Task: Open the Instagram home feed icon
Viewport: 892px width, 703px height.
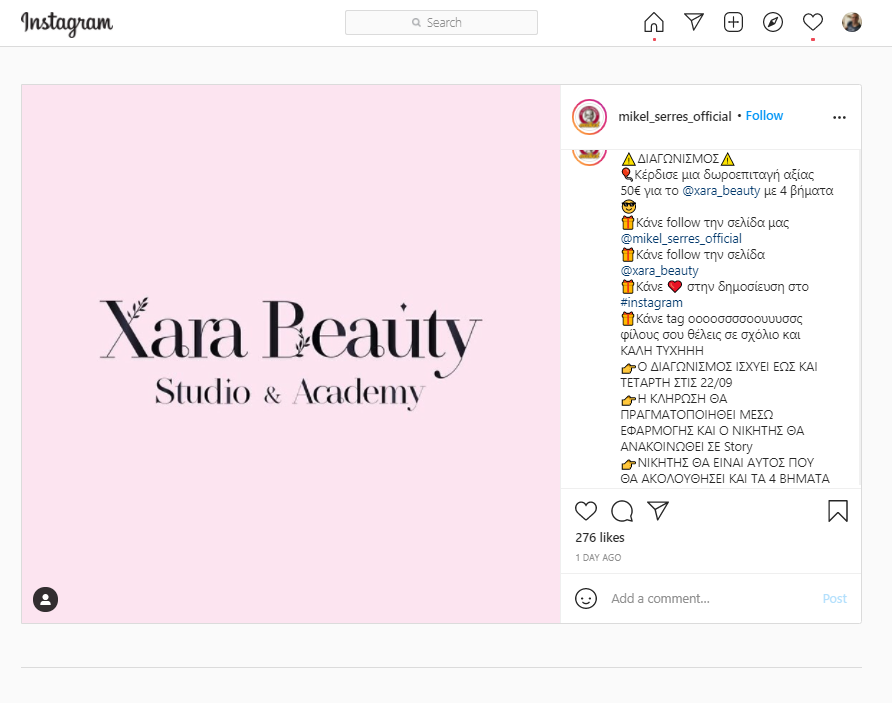Action: click(x=654, y=23)
